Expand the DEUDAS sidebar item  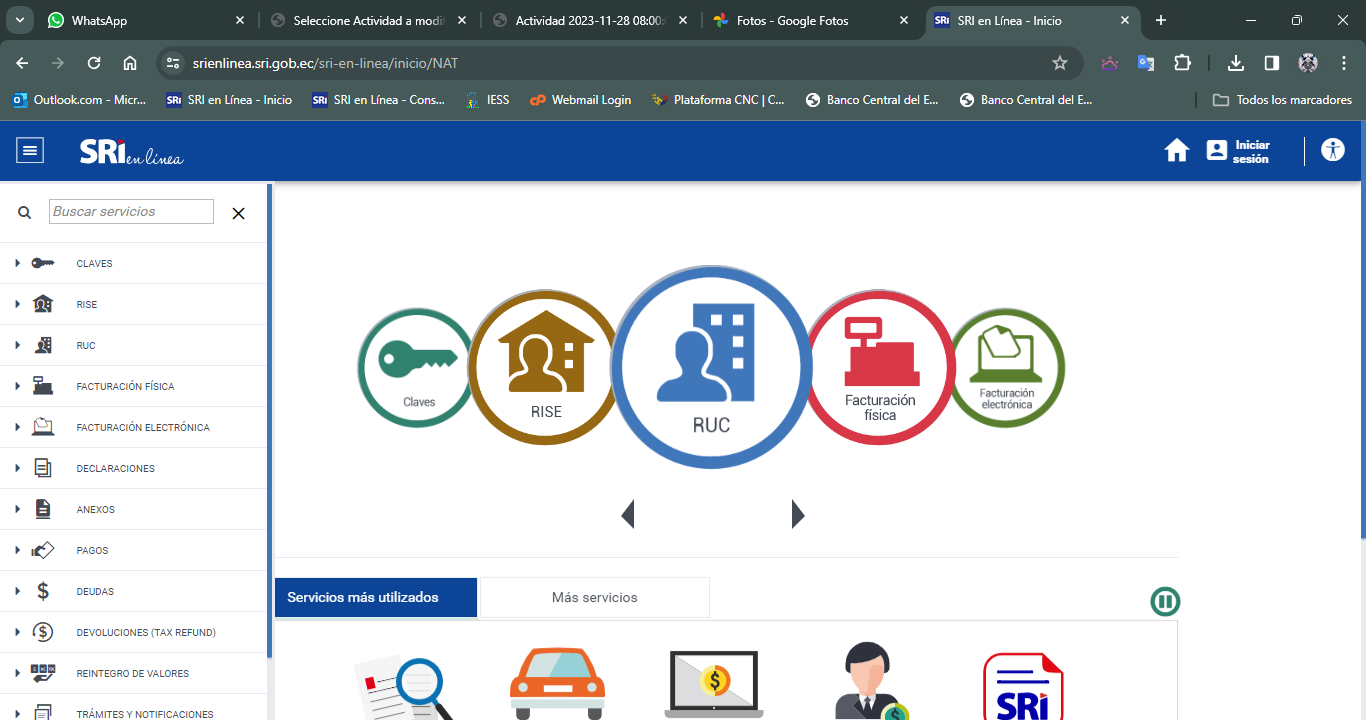coord(95,592)
